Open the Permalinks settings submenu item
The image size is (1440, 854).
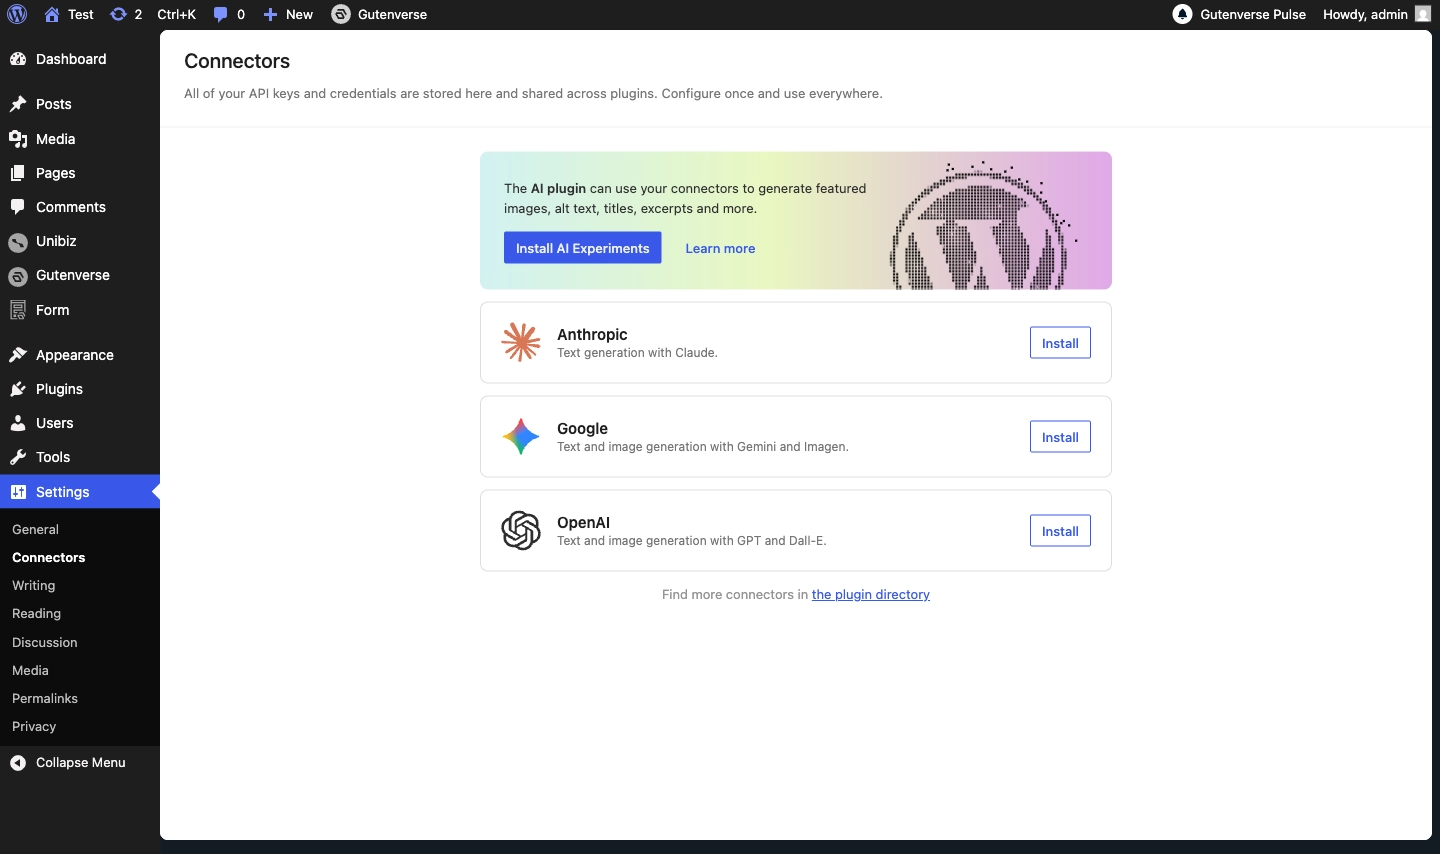45,698
